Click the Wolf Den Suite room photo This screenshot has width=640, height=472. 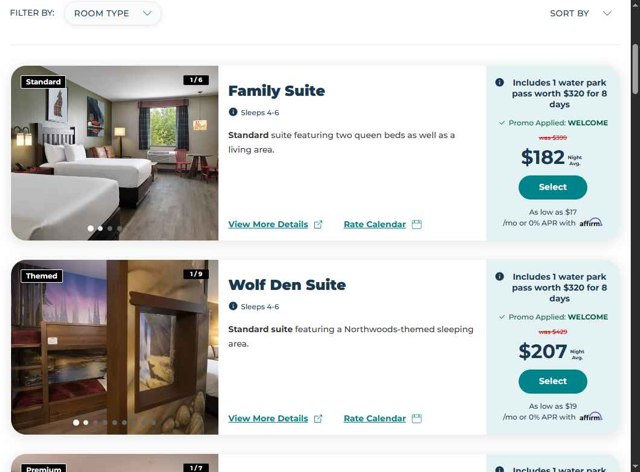coord(115,347)
